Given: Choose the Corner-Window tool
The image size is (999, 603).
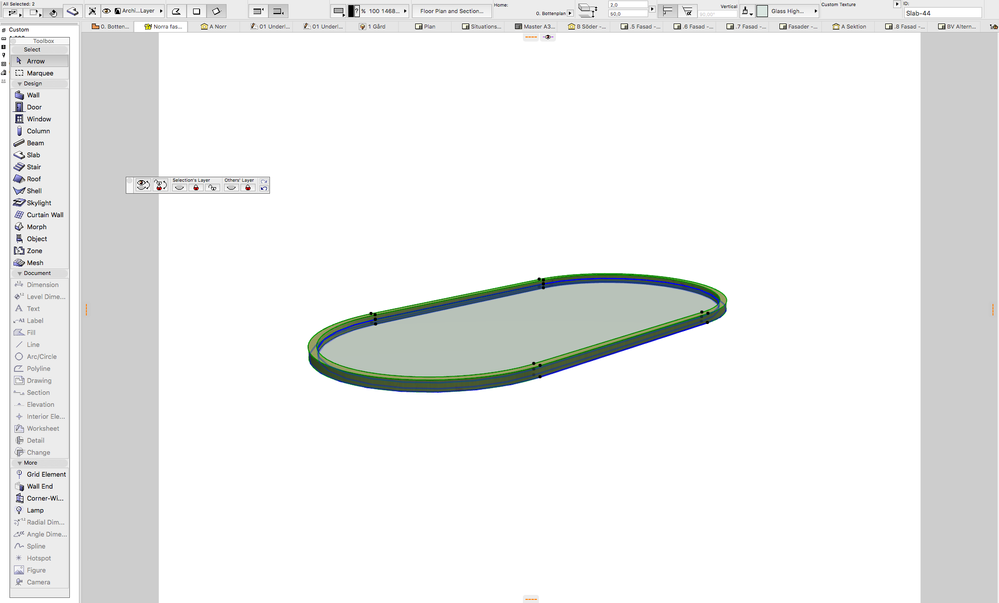Looking at the screenshot, I should pos(40,498).
